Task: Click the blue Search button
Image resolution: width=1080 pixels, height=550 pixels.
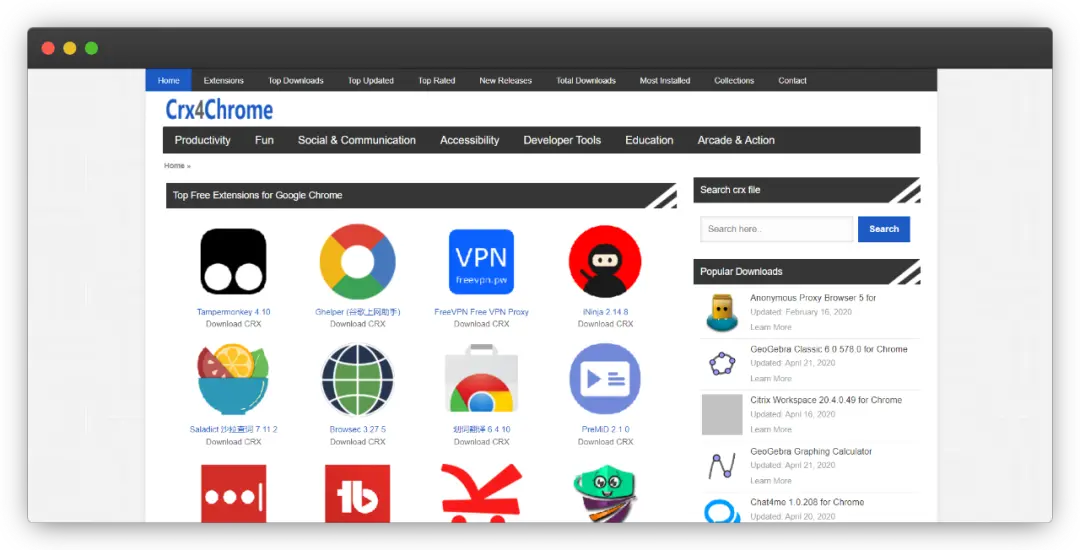Action: pos(884,229)
